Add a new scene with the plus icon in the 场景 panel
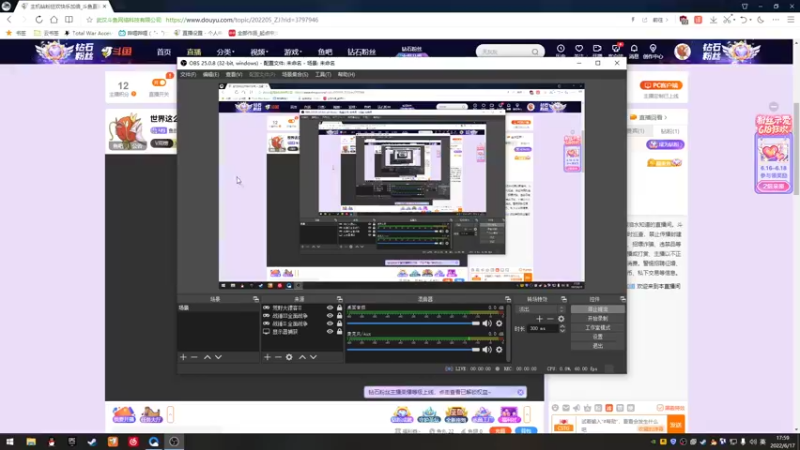The image size is (800, 450). pos(183,357)
